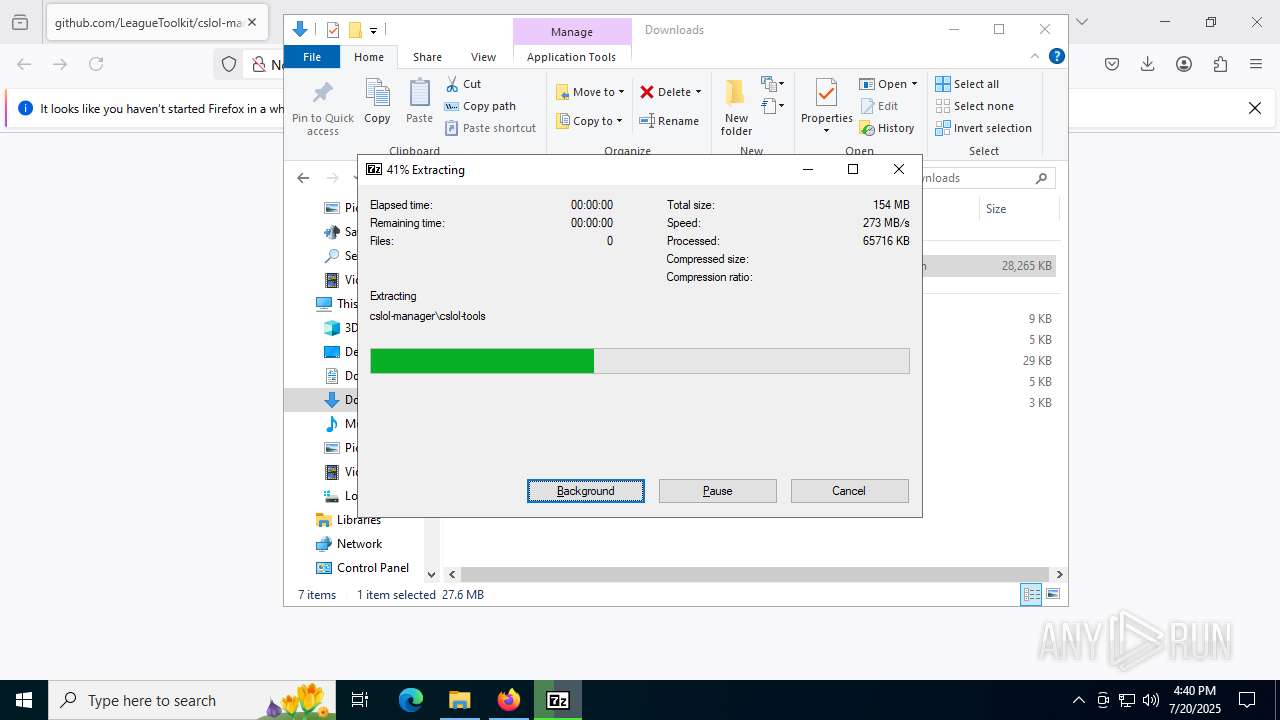Screen dimensions: 1280x720
Task: Open the File menu in Explorer
Action: (x=312, y=57)
